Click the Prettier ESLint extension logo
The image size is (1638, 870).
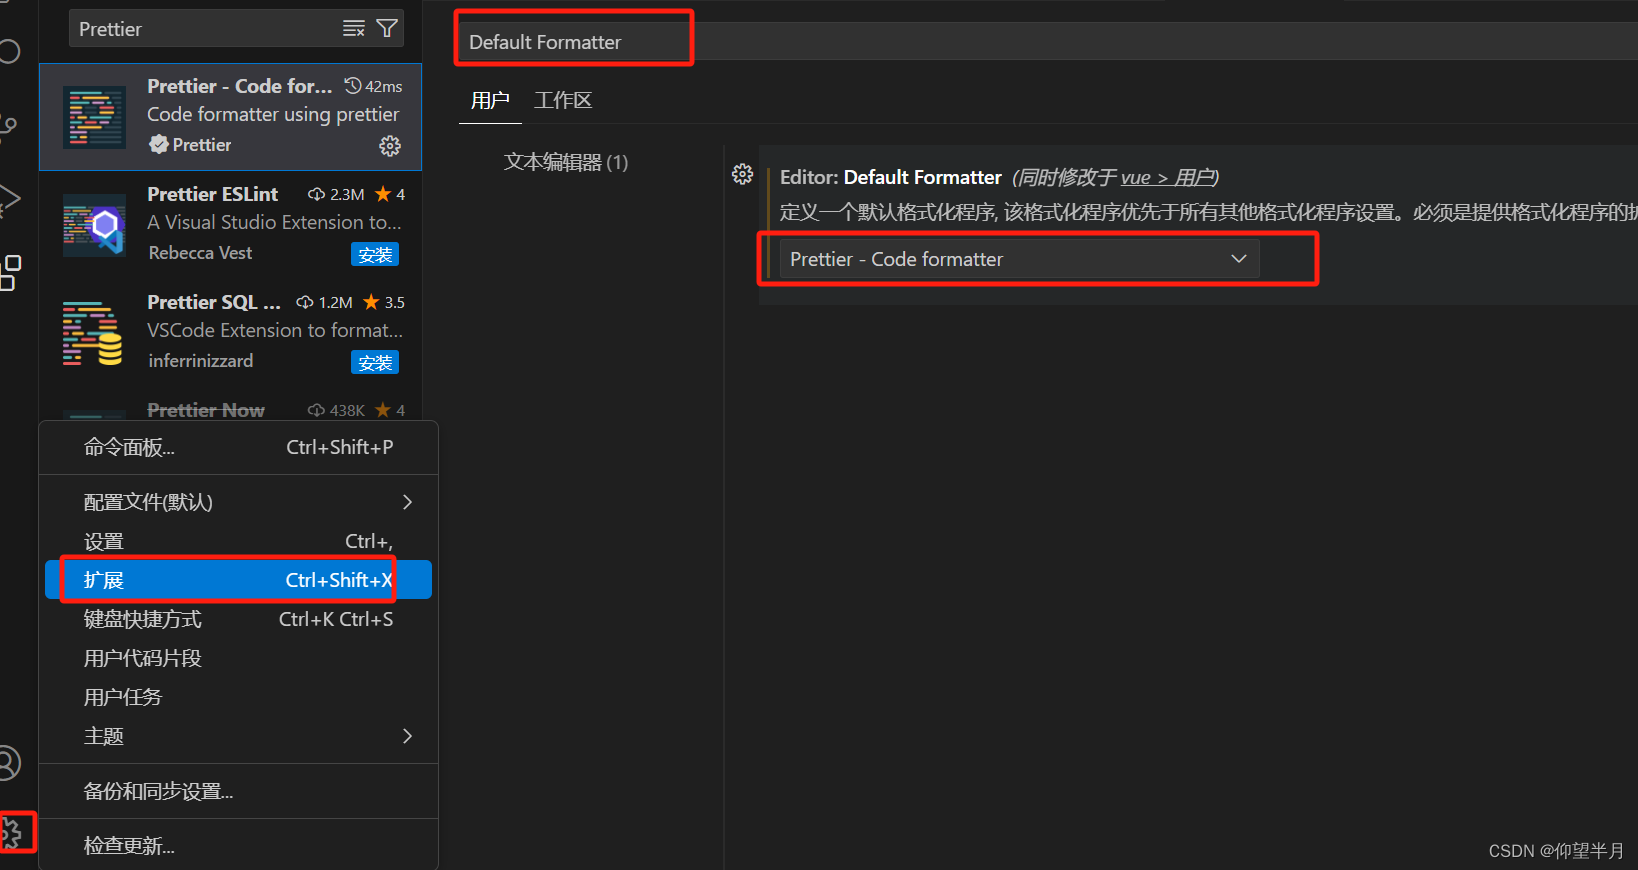tap(94, 226)
